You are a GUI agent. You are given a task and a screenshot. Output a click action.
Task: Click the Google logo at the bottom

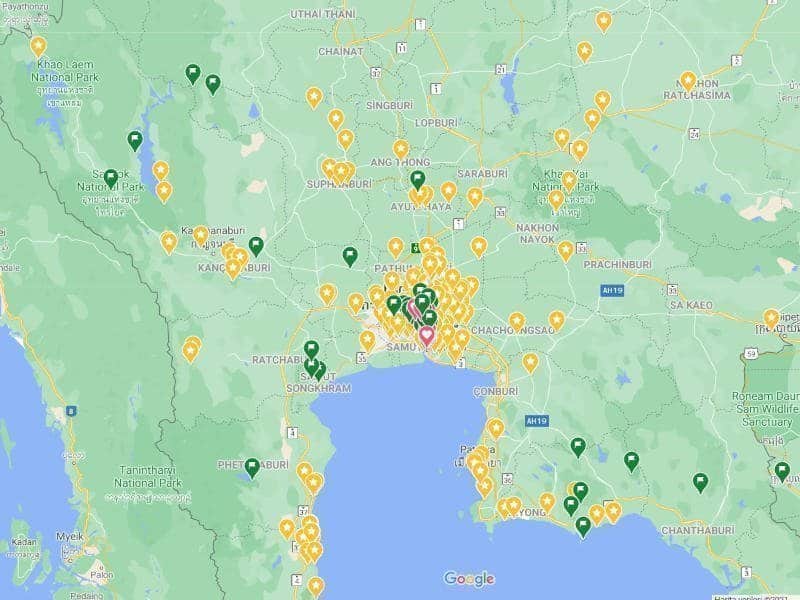pos(469,579)
